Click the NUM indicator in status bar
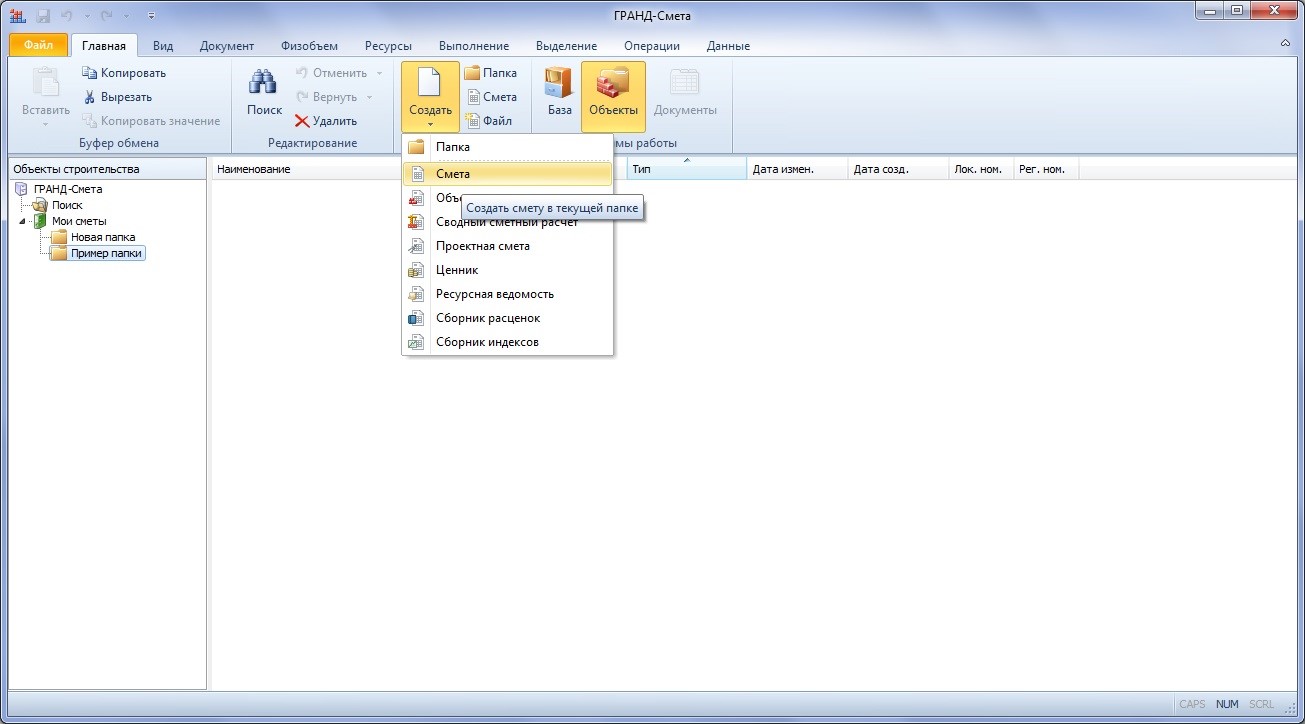The image size is (1305, 724). coord(1227,704)
